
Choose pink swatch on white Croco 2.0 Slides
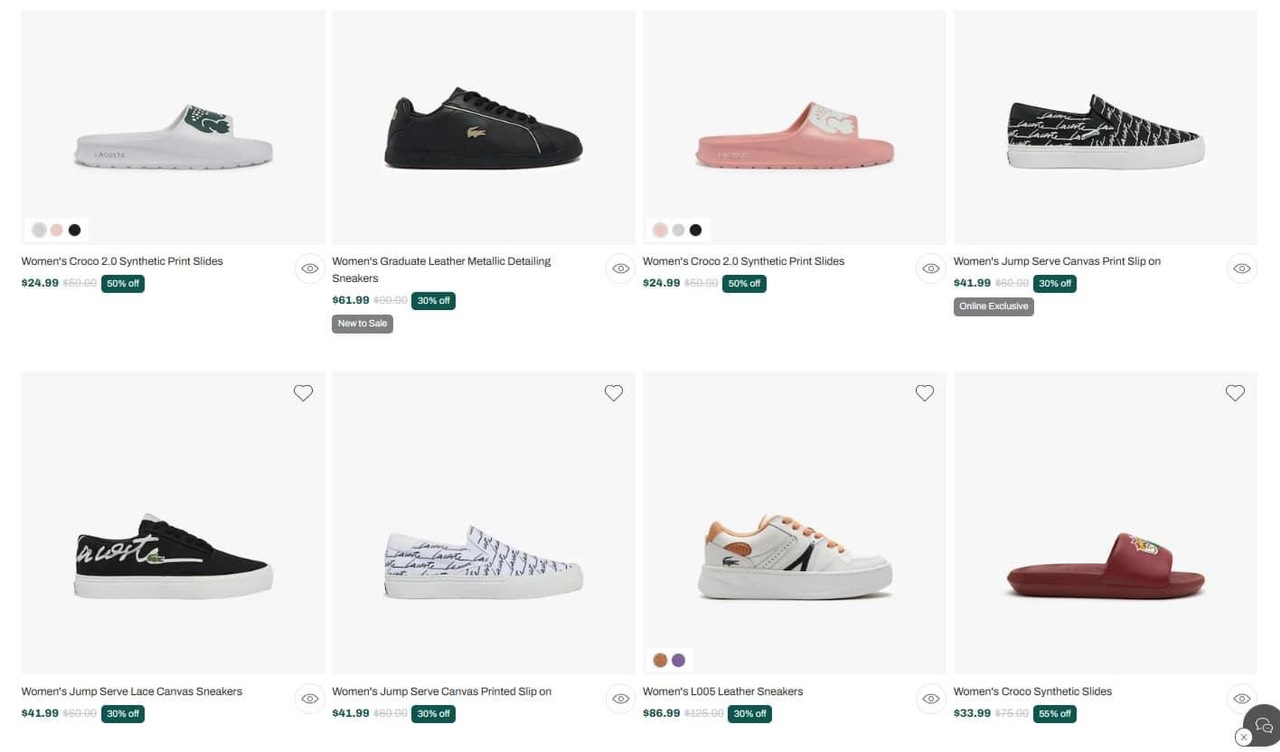click(57, 230)
